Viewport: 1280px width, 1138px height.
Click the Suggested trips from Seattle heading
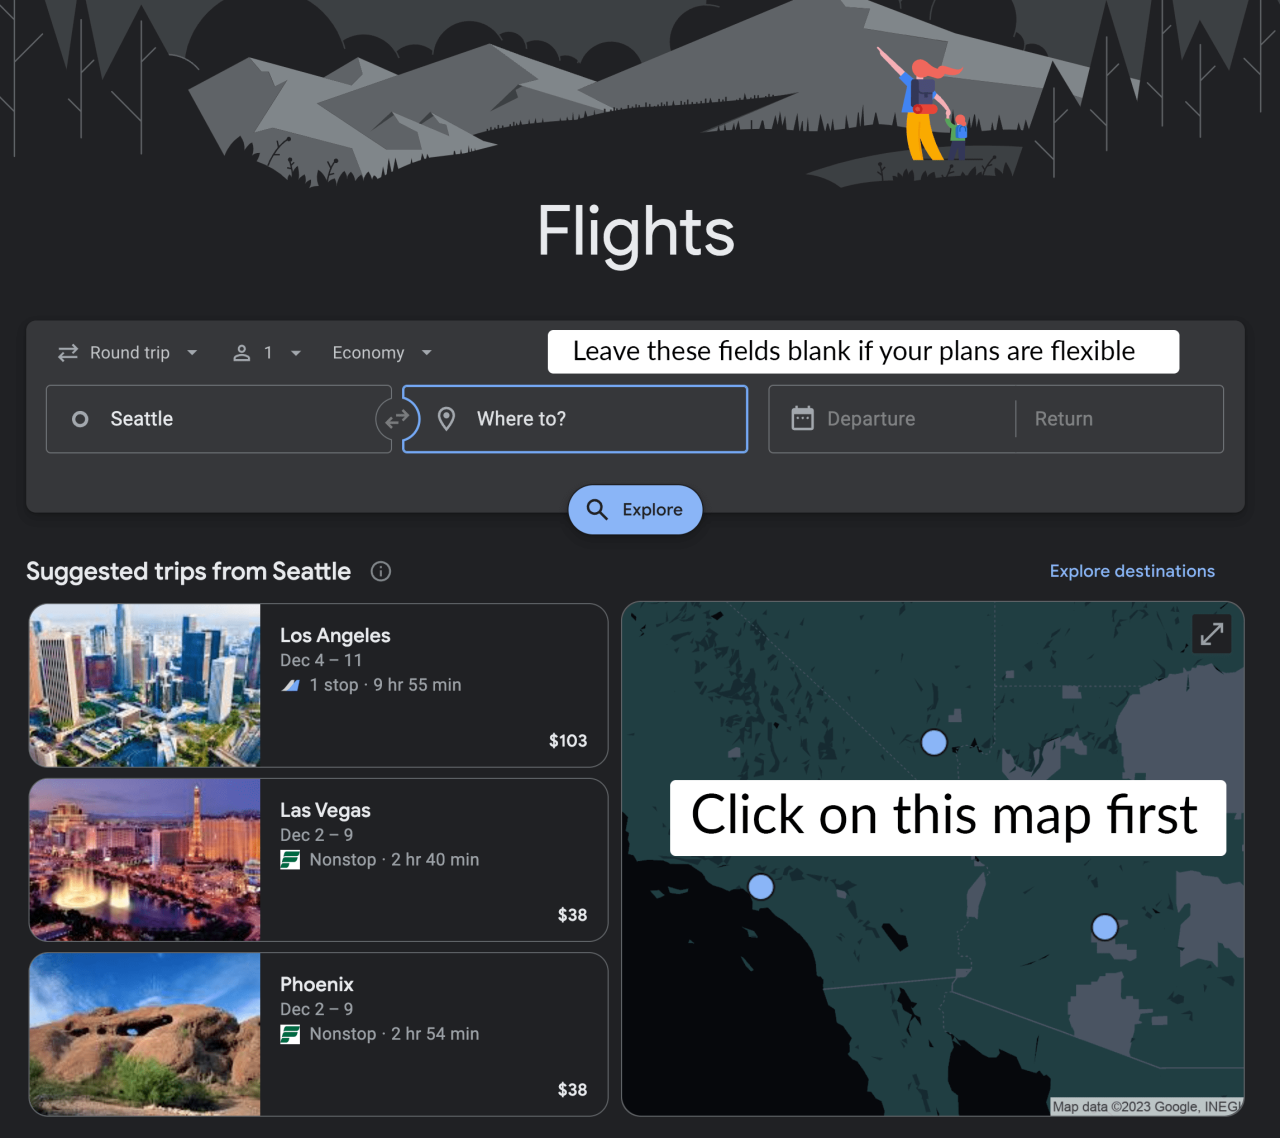click(x=188, y=571)
